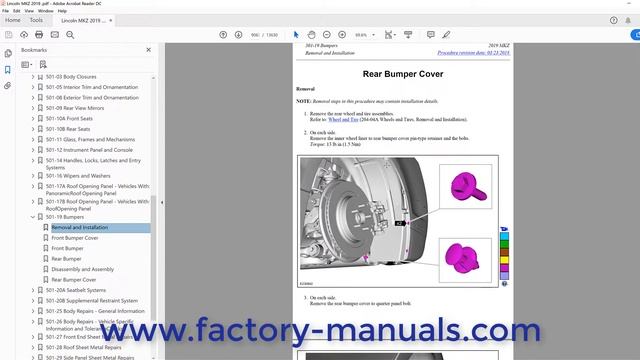
Task: Toggle read mode scrolling icon
Action: click(408, 35)
